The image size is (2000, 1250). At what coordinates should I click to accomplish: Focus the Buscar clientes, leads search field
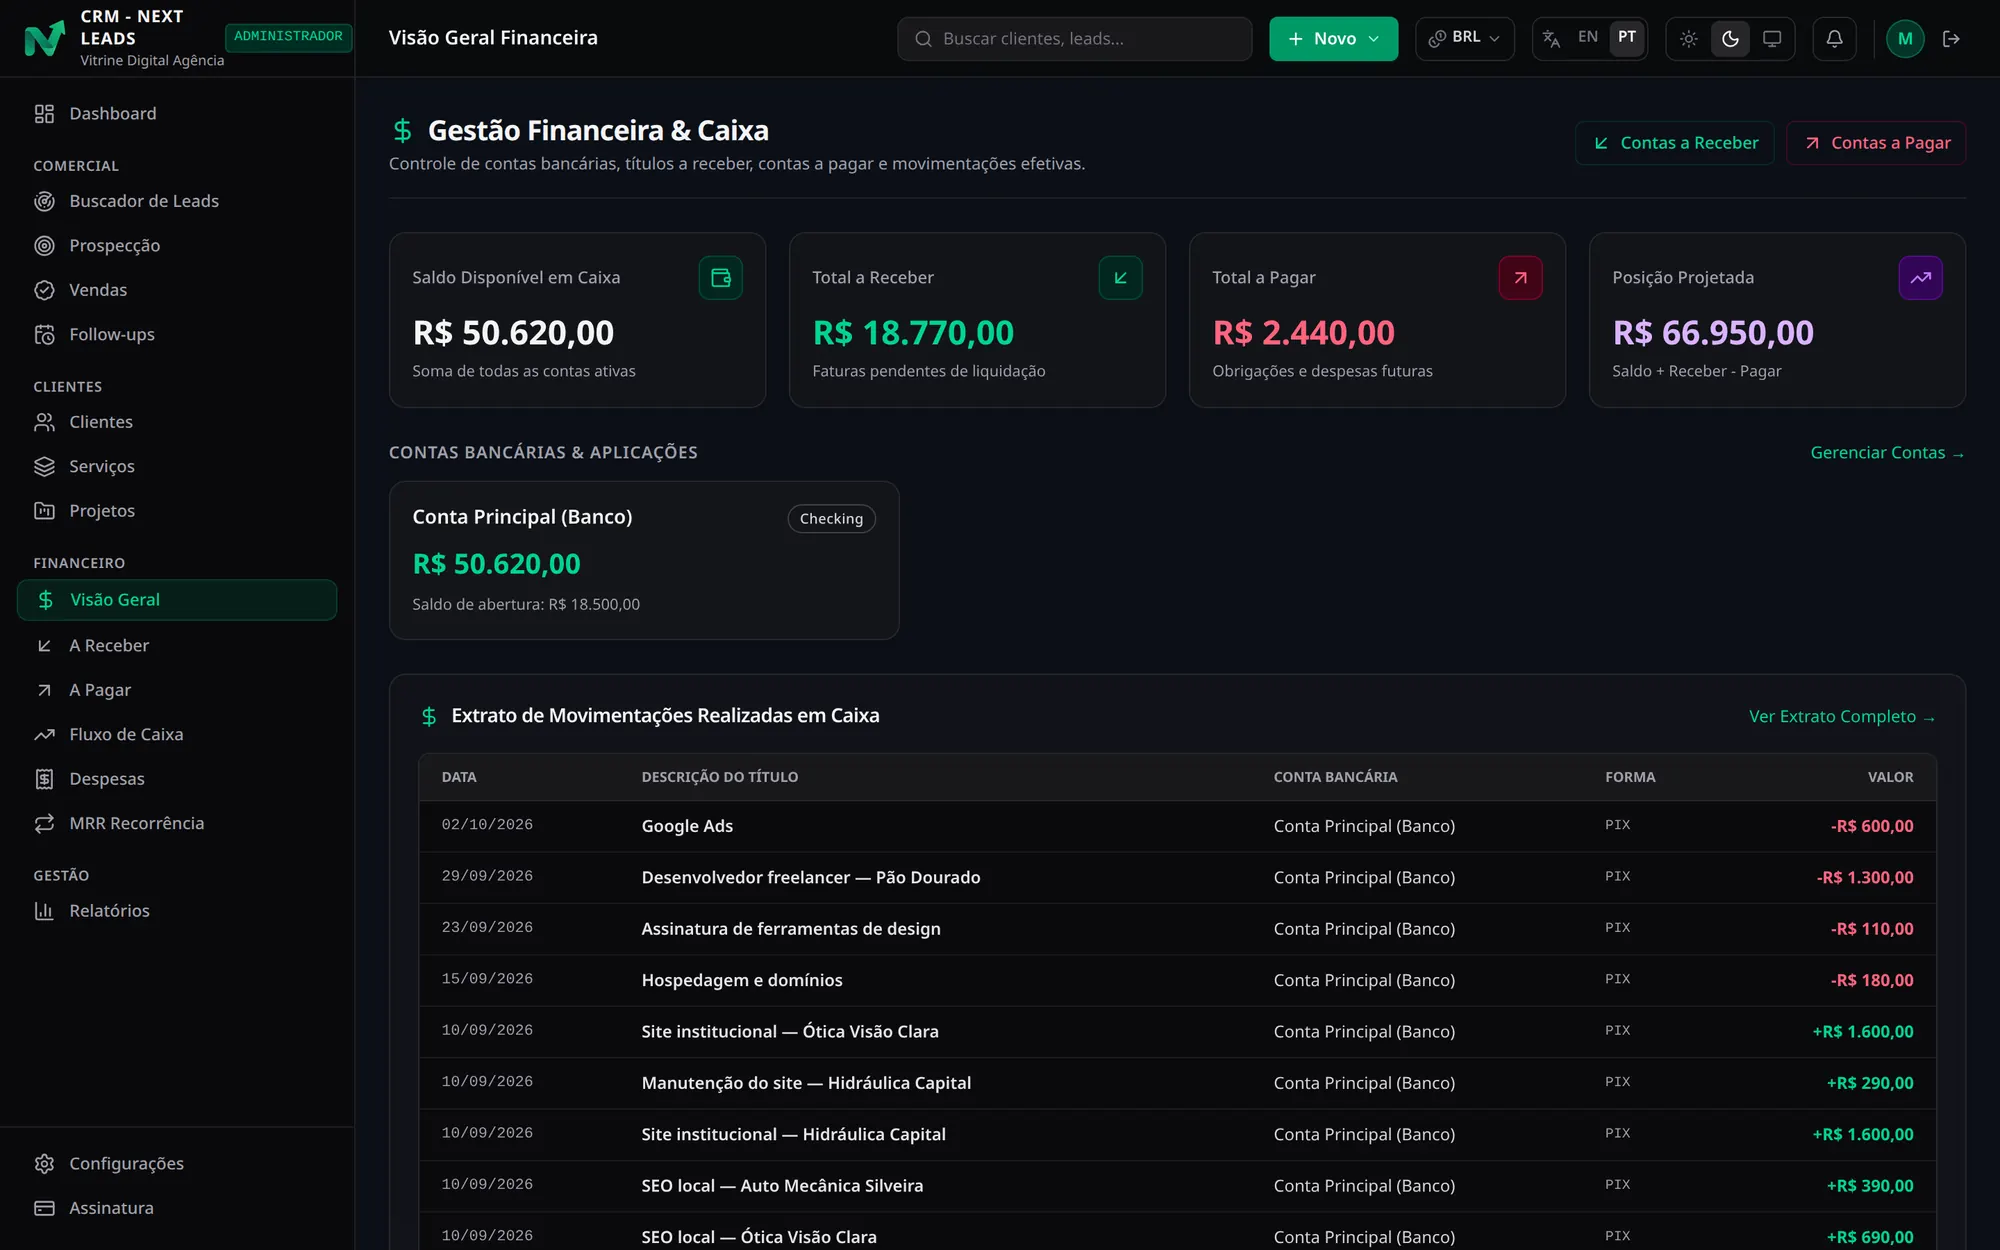click(1075, 39)
